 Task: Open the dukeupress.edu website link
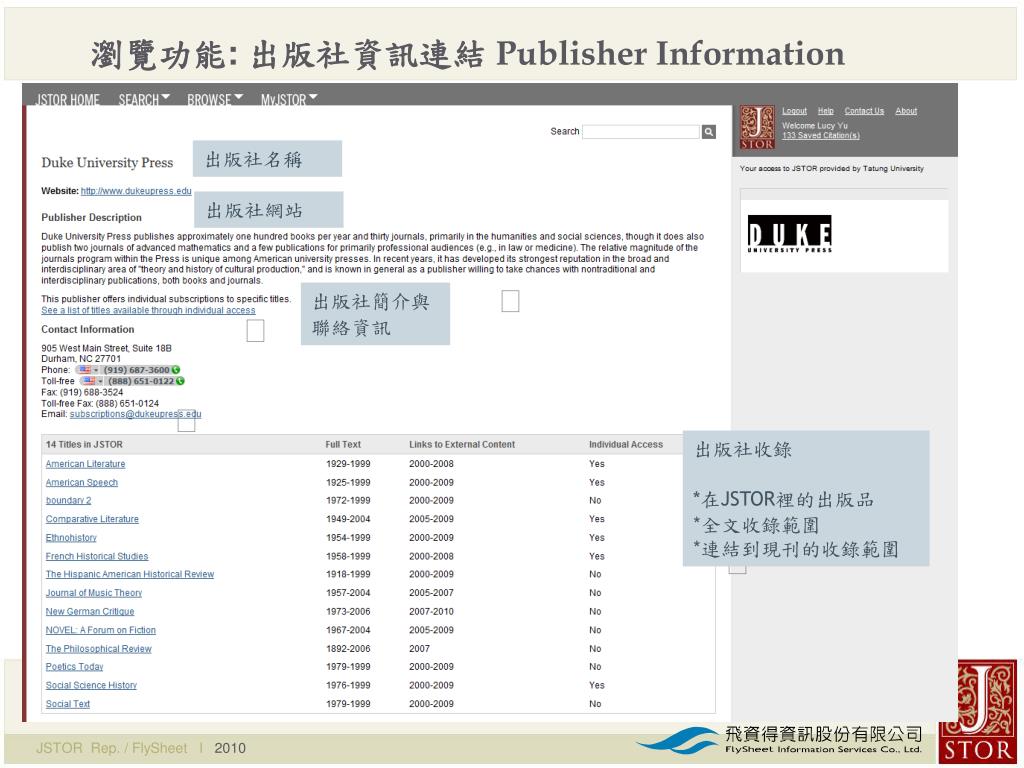(136, 191)
